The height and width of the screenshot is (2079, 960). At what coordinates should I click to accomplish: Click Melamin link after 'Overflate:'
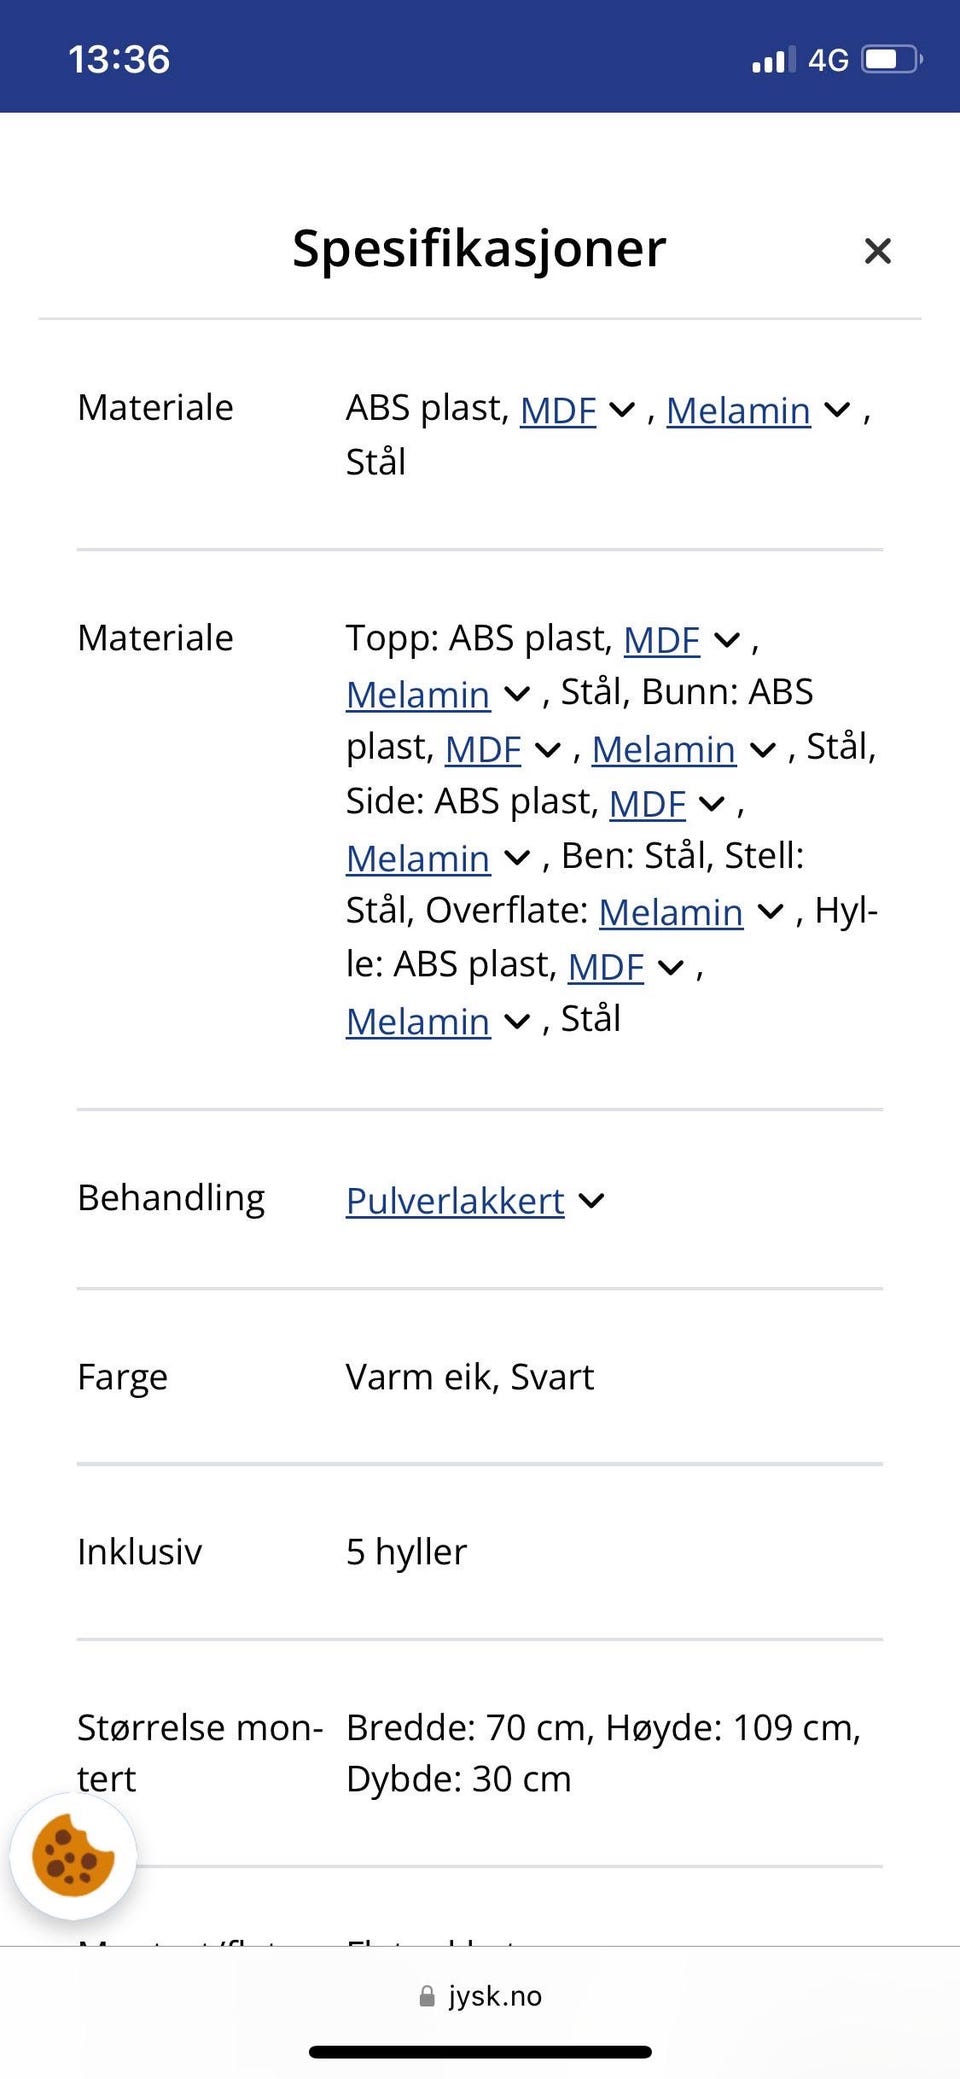671,912
